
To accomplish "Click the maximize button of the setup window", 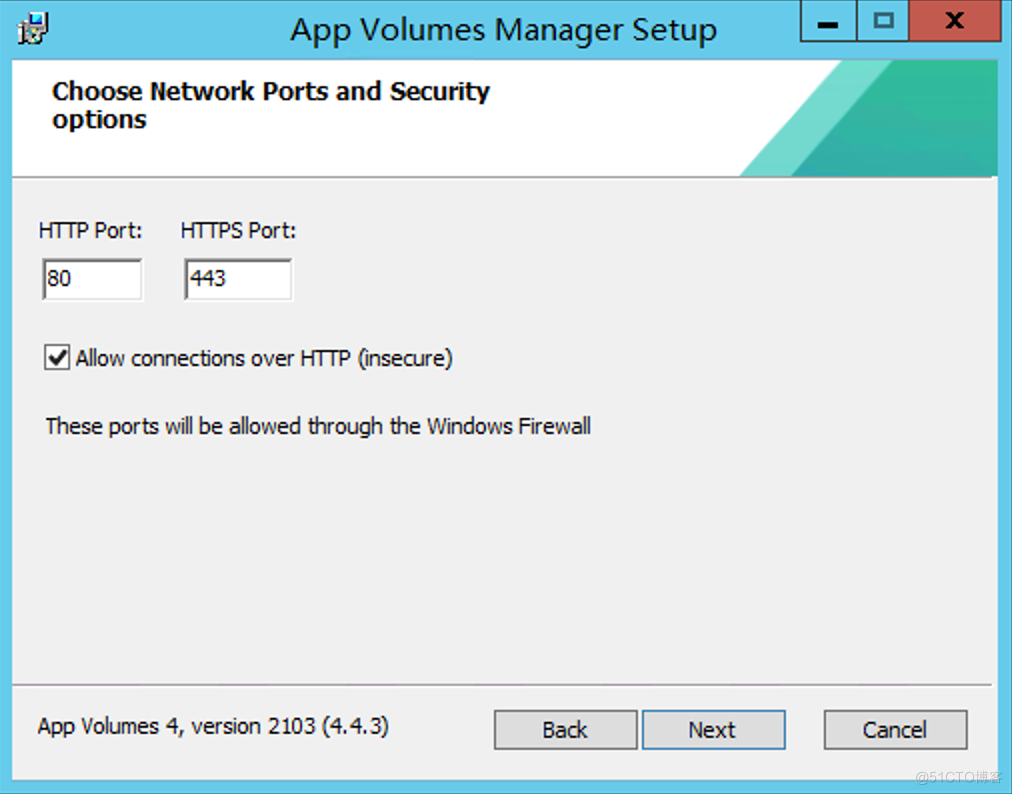I will click(882, 21).
